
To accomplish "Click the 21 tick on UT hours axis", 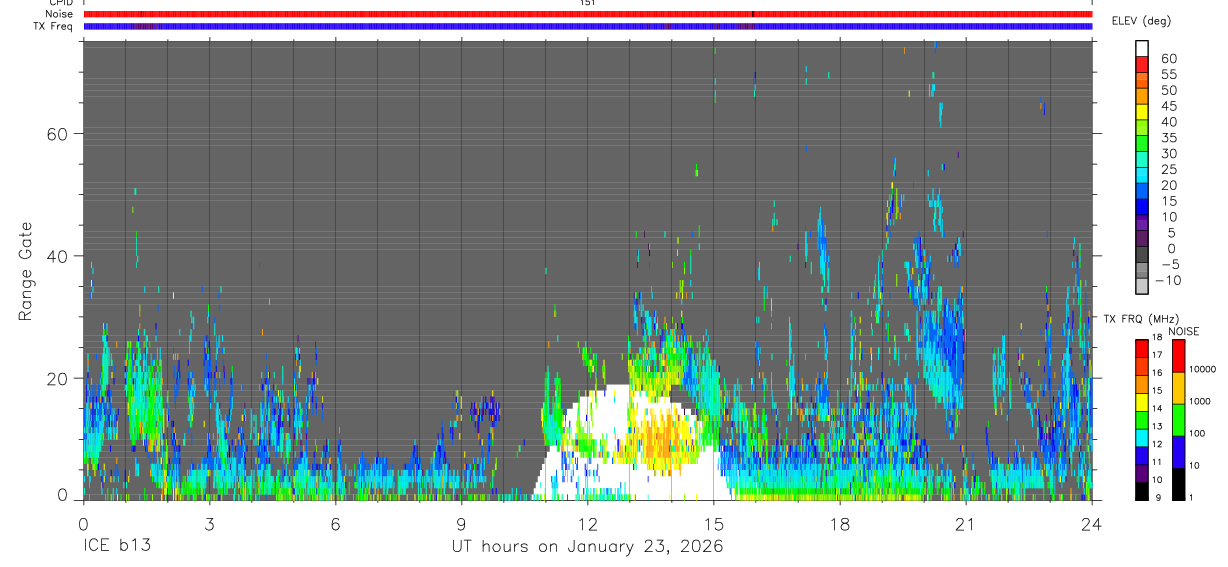I will [966, 523].
